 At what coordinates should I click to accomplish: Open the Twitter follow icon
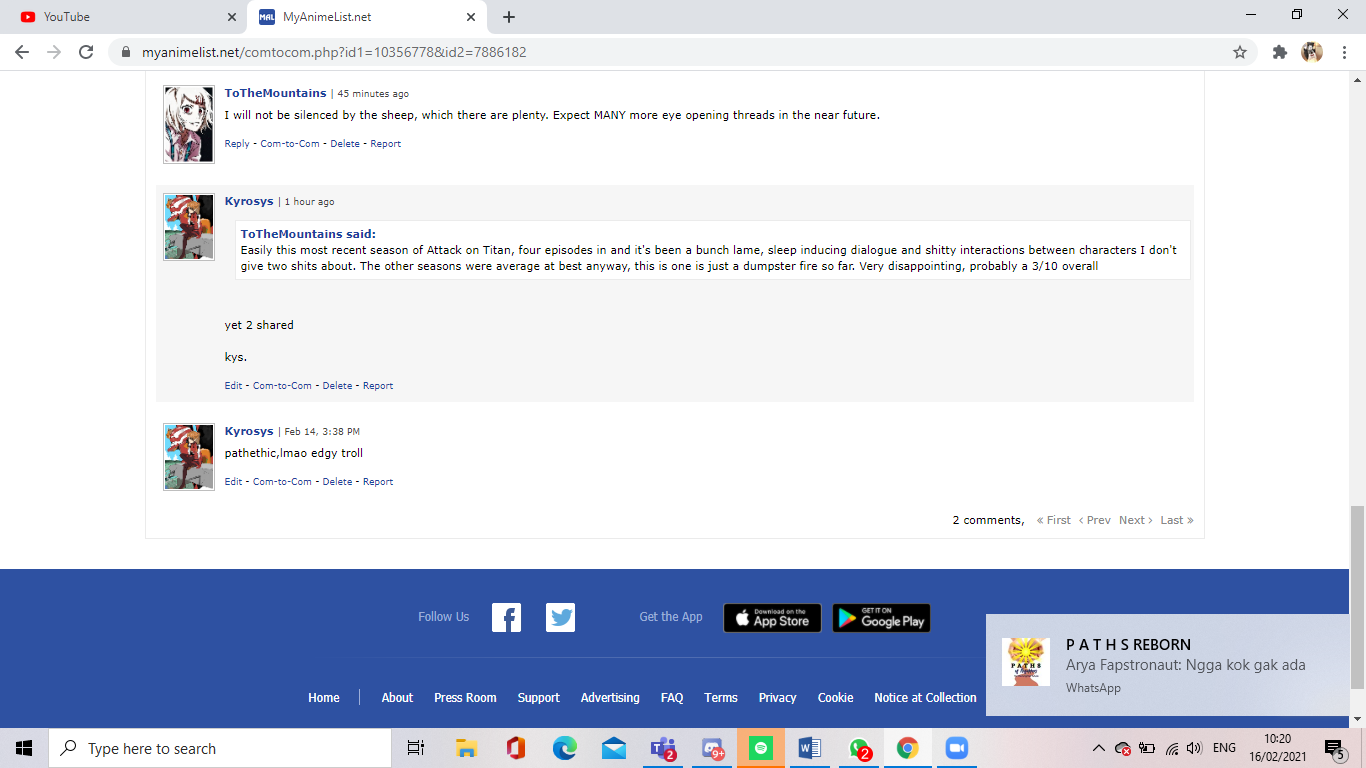(x=560, y=618)
